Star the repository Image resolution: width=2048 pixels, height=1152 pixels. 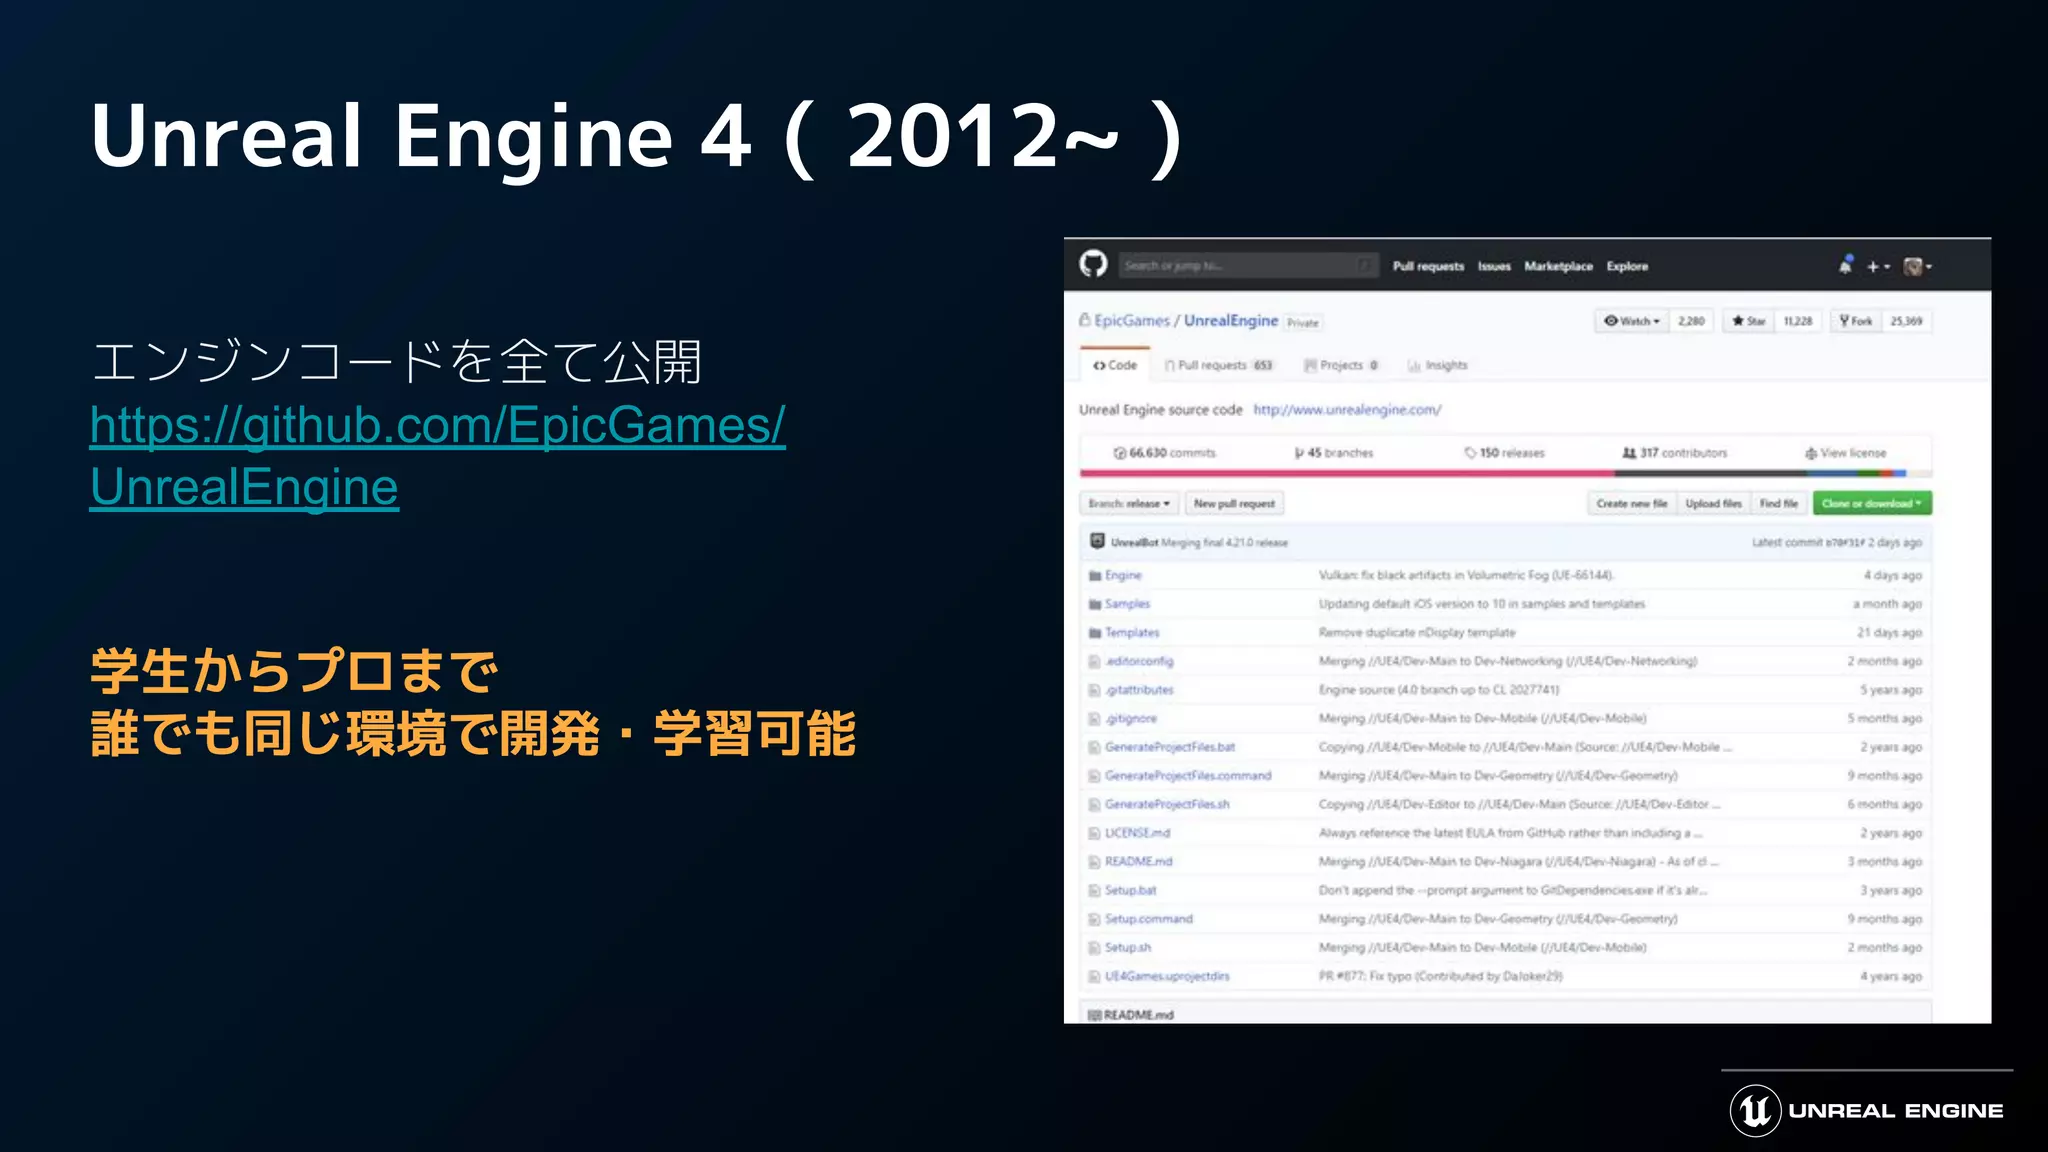click(1748, 321)
